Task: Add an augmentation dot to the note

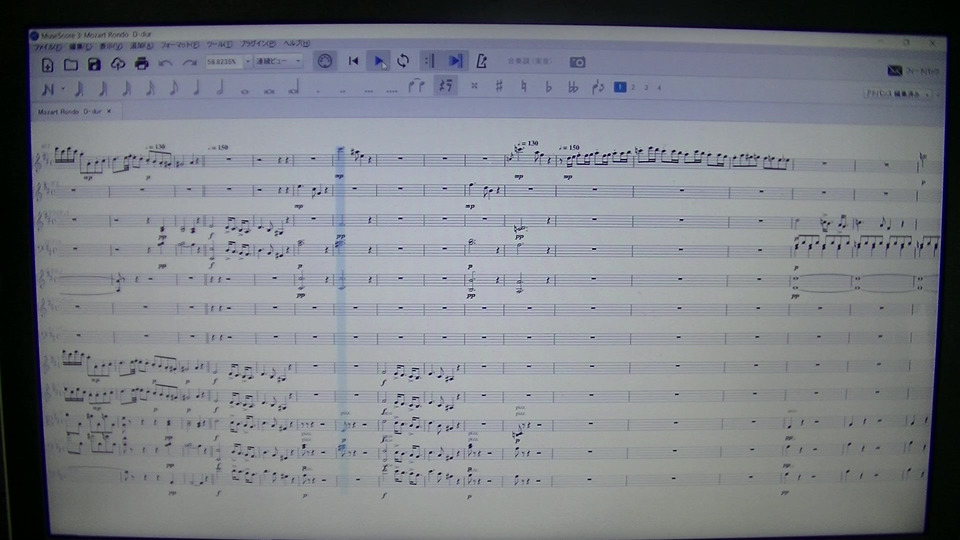Action: coord(318,91)
